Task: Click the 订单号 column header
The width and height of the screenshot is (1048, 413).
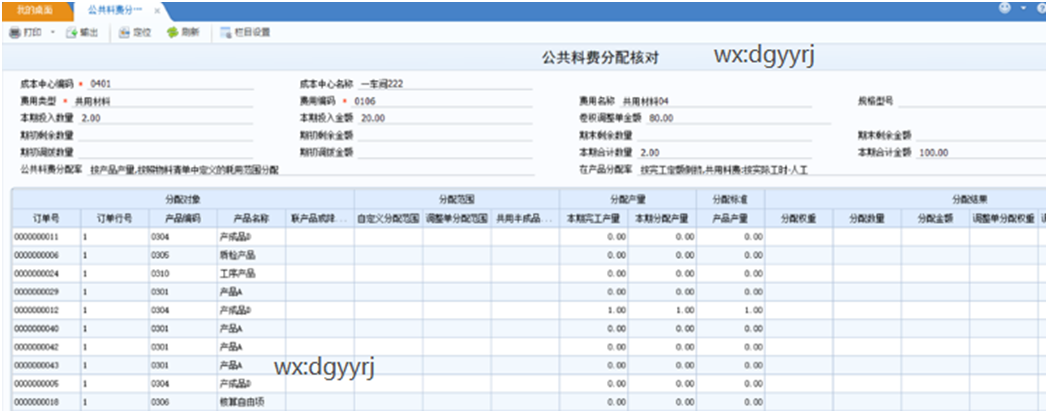Action: pos(46,219)
